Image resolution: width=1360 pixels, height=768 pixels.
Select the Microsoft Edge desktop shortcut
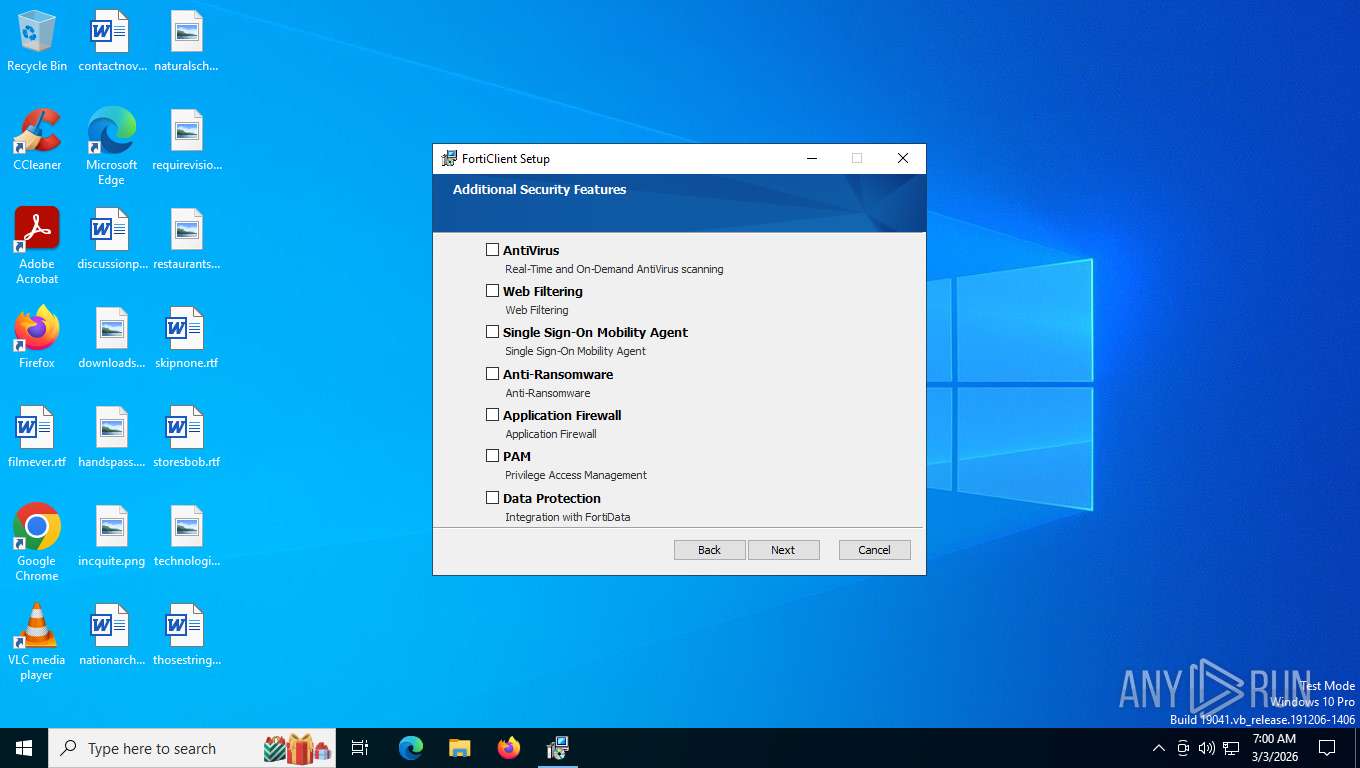pos(111,147)
